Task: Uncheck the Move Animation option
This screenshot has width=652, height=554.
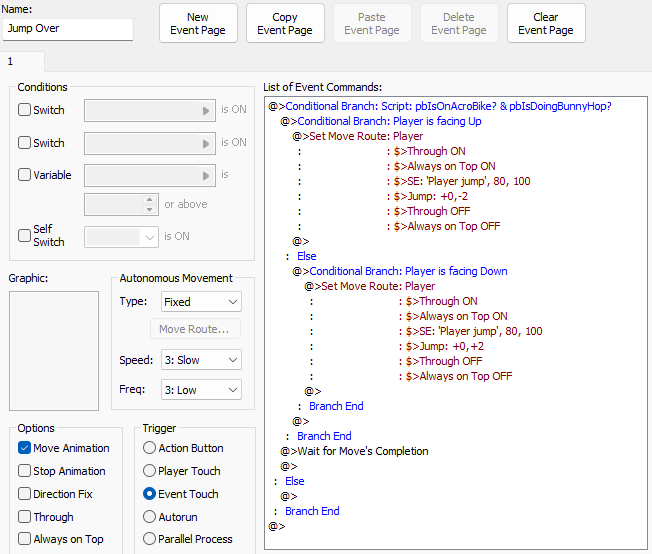Action: coord(25,448)
